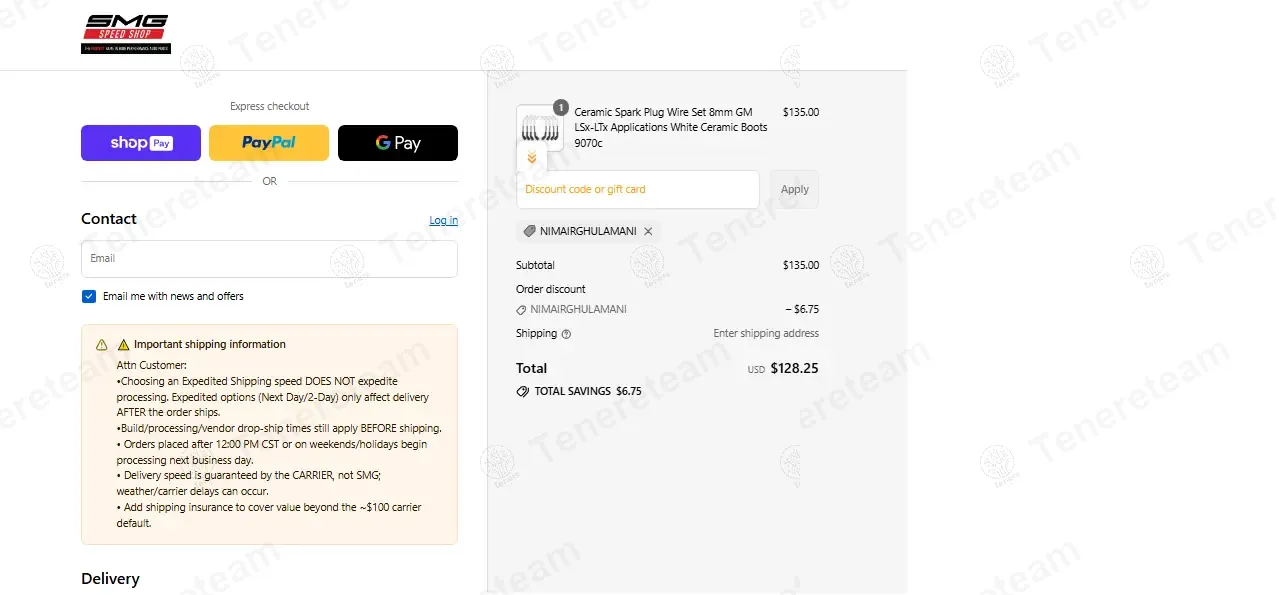The height and width of the screenshot is (595, 1279).
Task: Click the Total Savings tag icon
Action: click(x=522, y=392)
